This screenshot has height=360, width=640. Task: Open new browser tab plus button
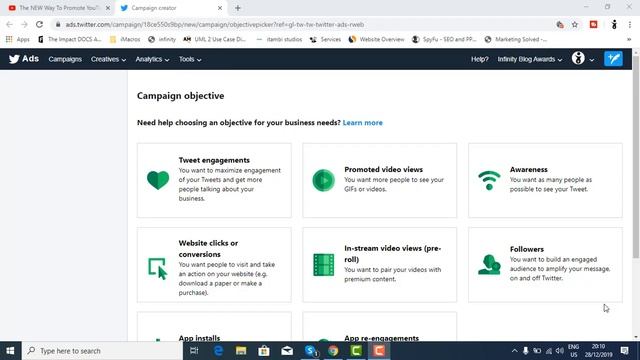(238, 8)
